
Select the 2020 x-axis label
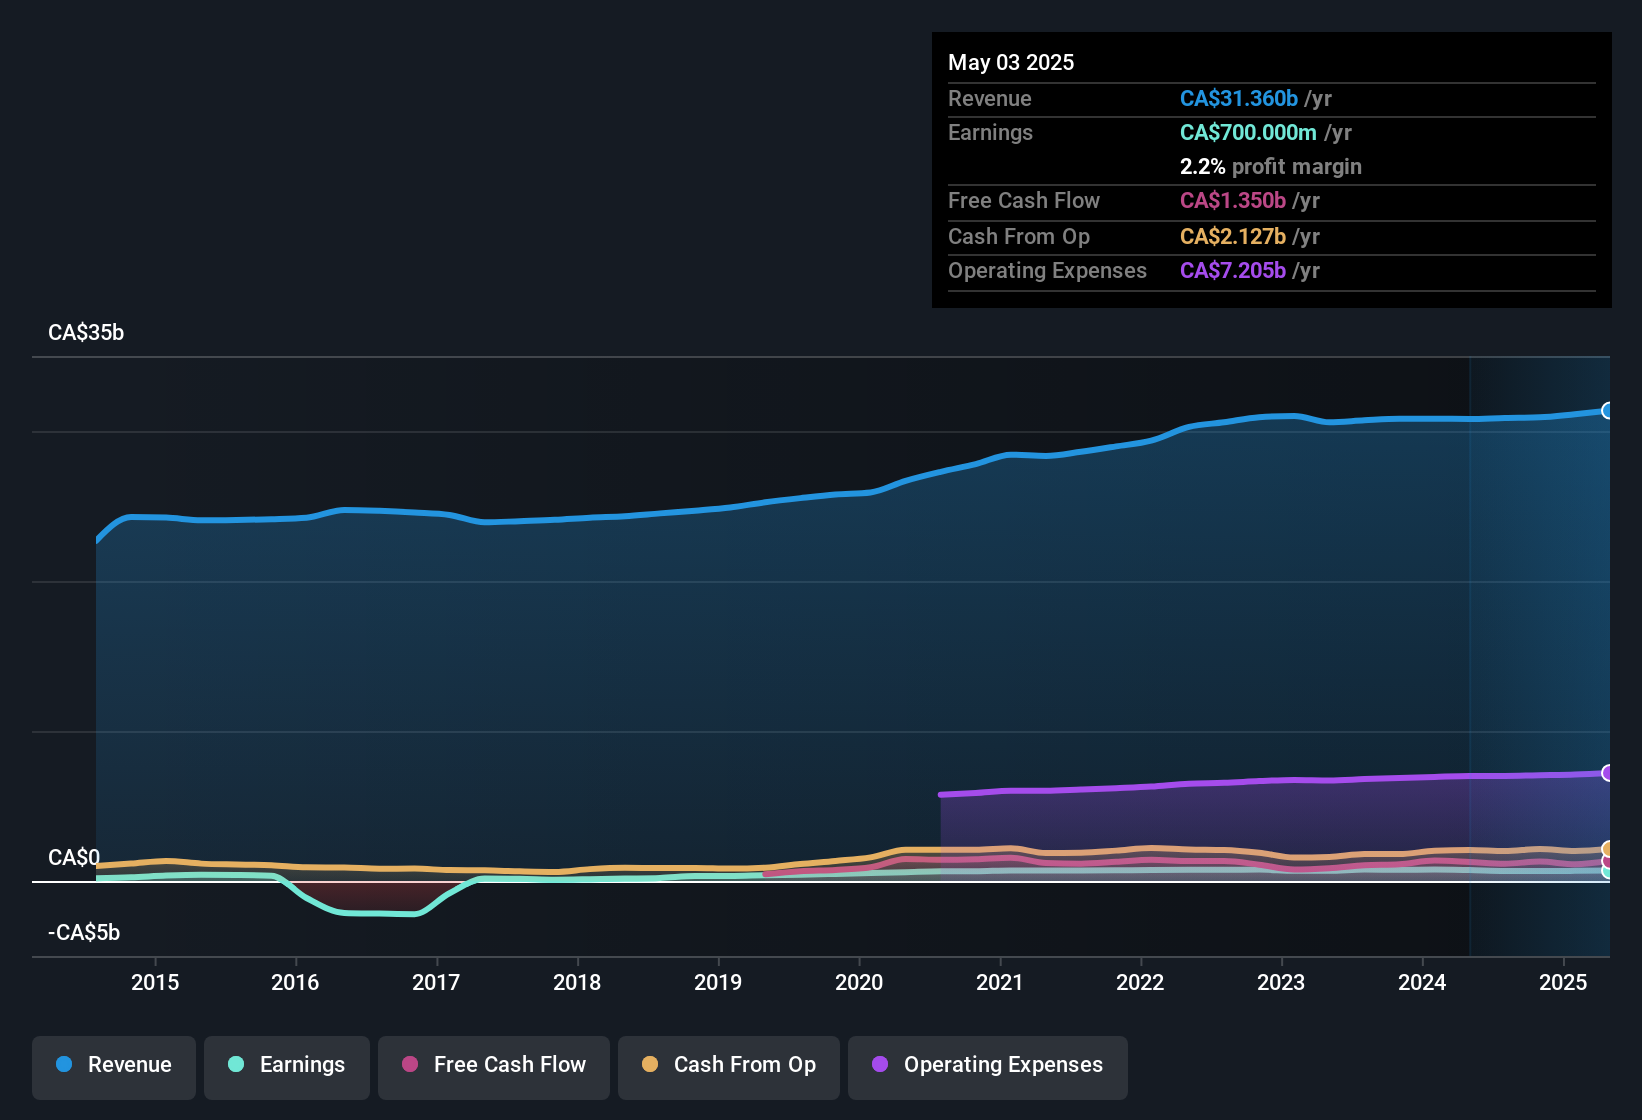coord(859,982)
